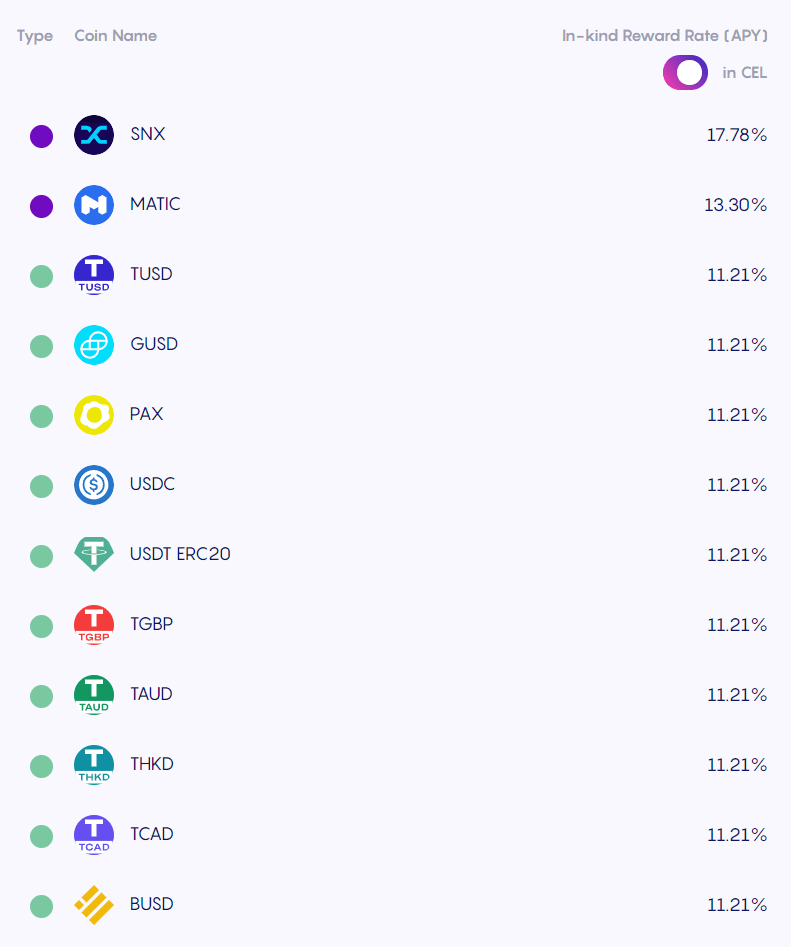
Task: Click the SNX coin icon
Action: point(94,135)
